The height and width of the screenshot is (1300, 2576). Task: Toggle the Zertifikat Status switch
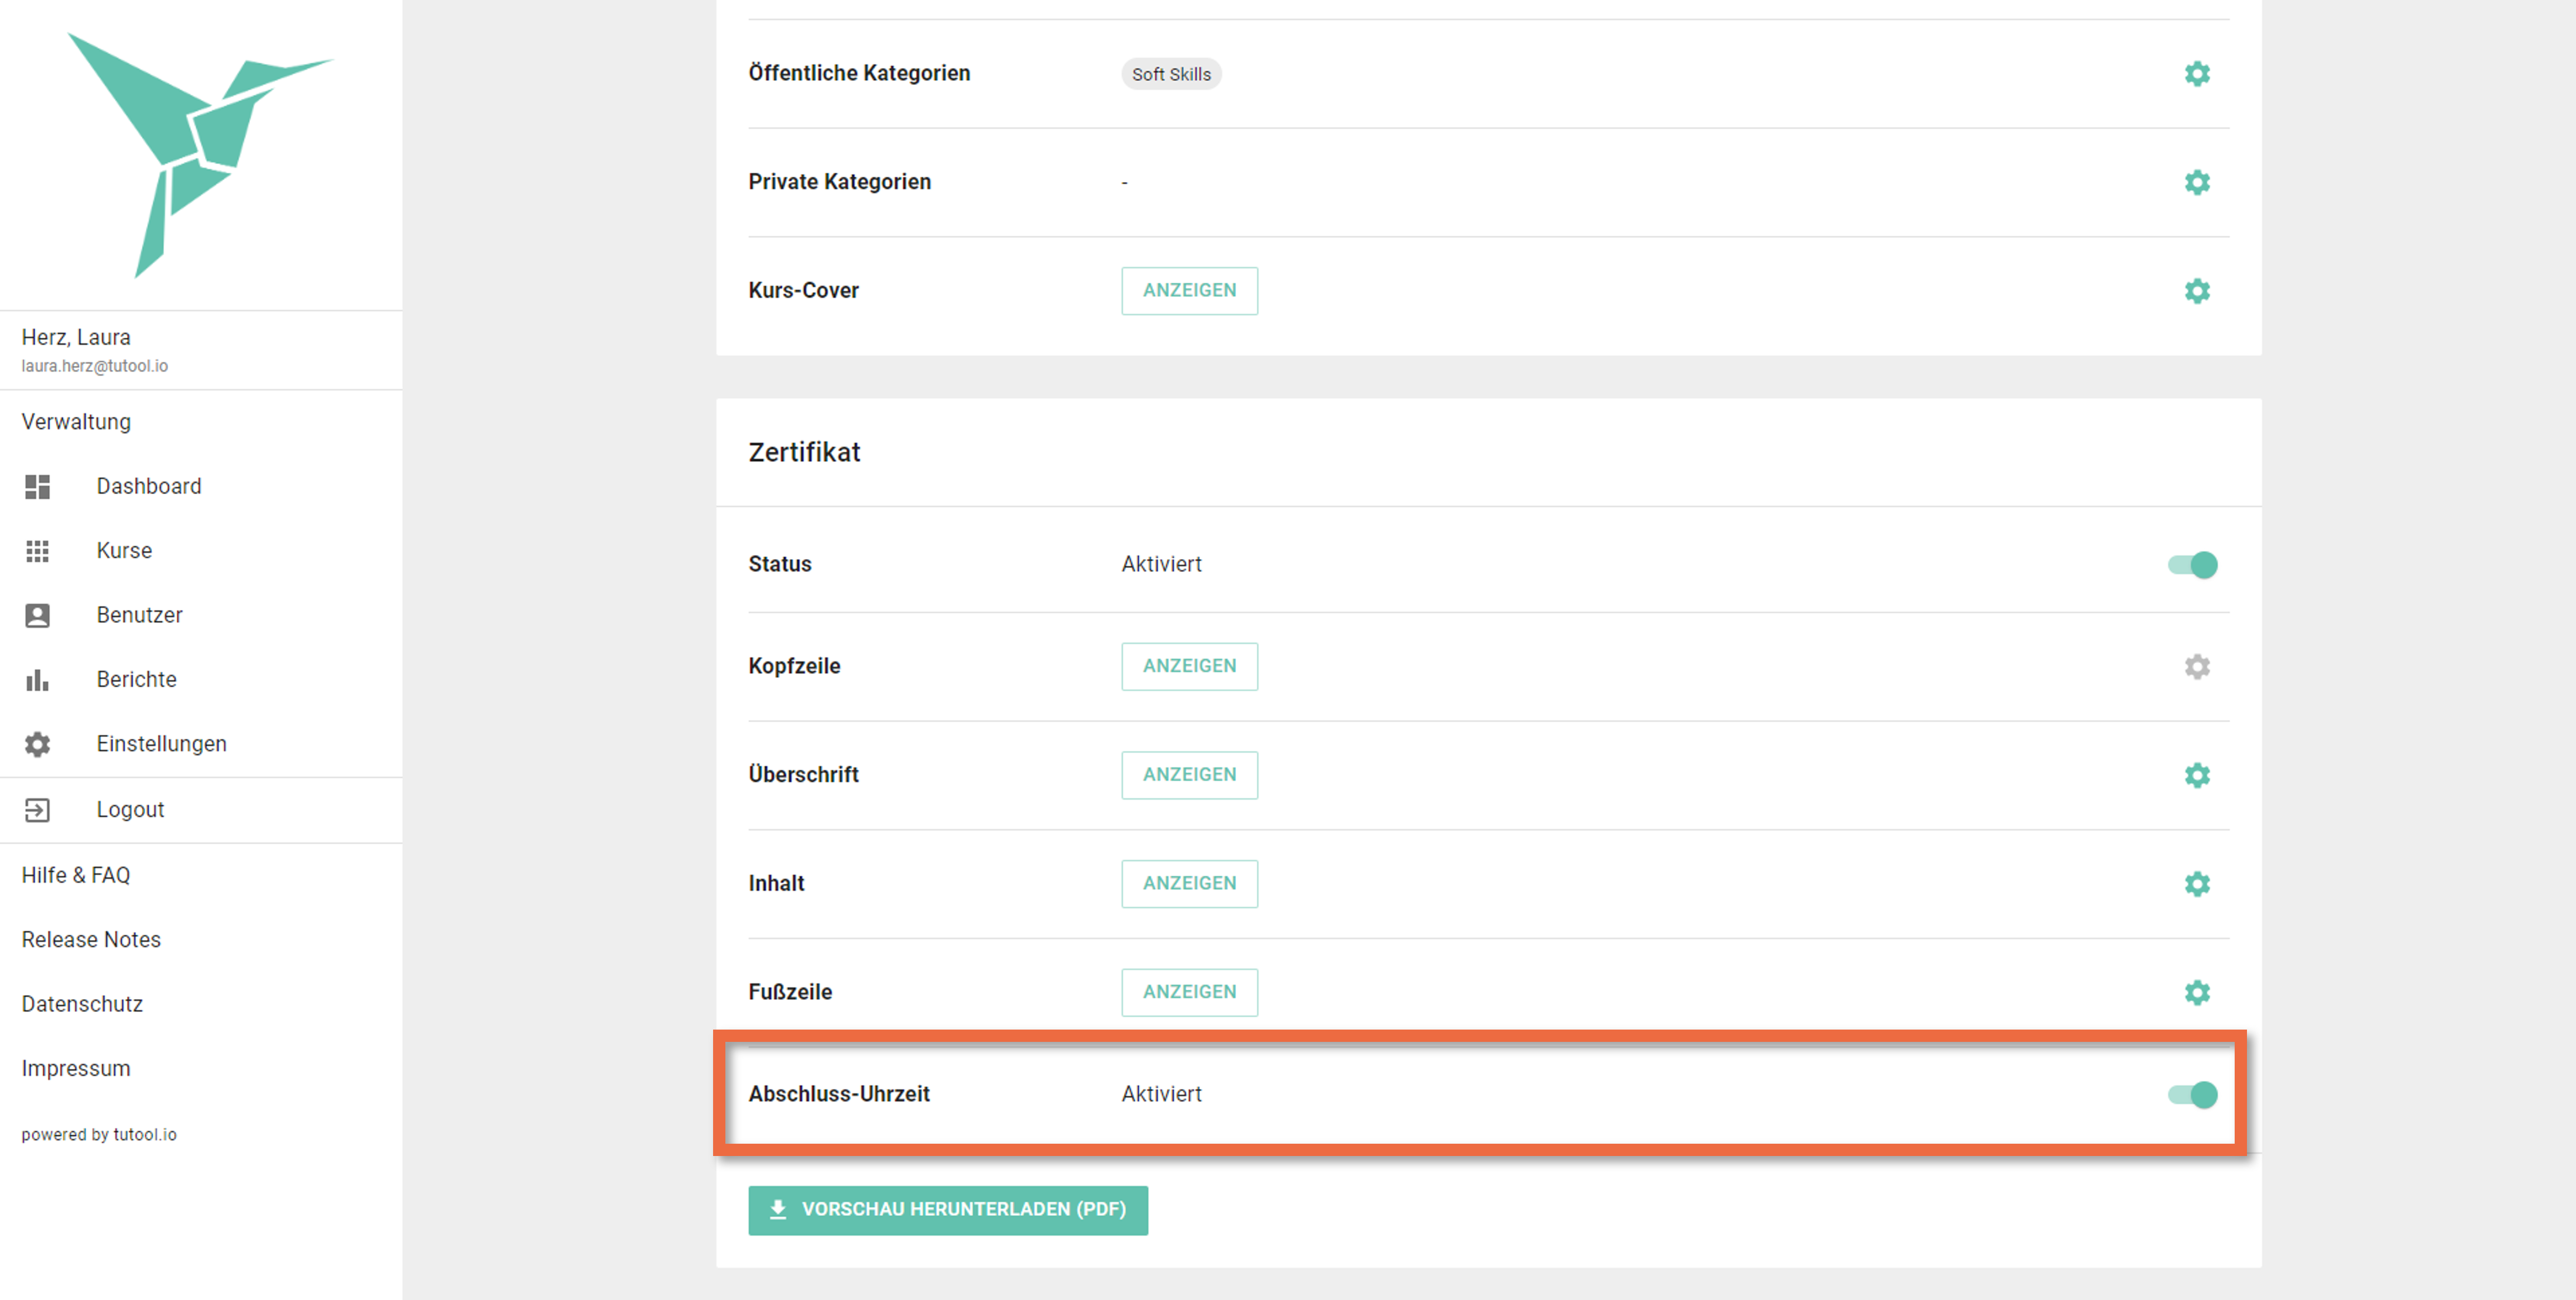2192,565
